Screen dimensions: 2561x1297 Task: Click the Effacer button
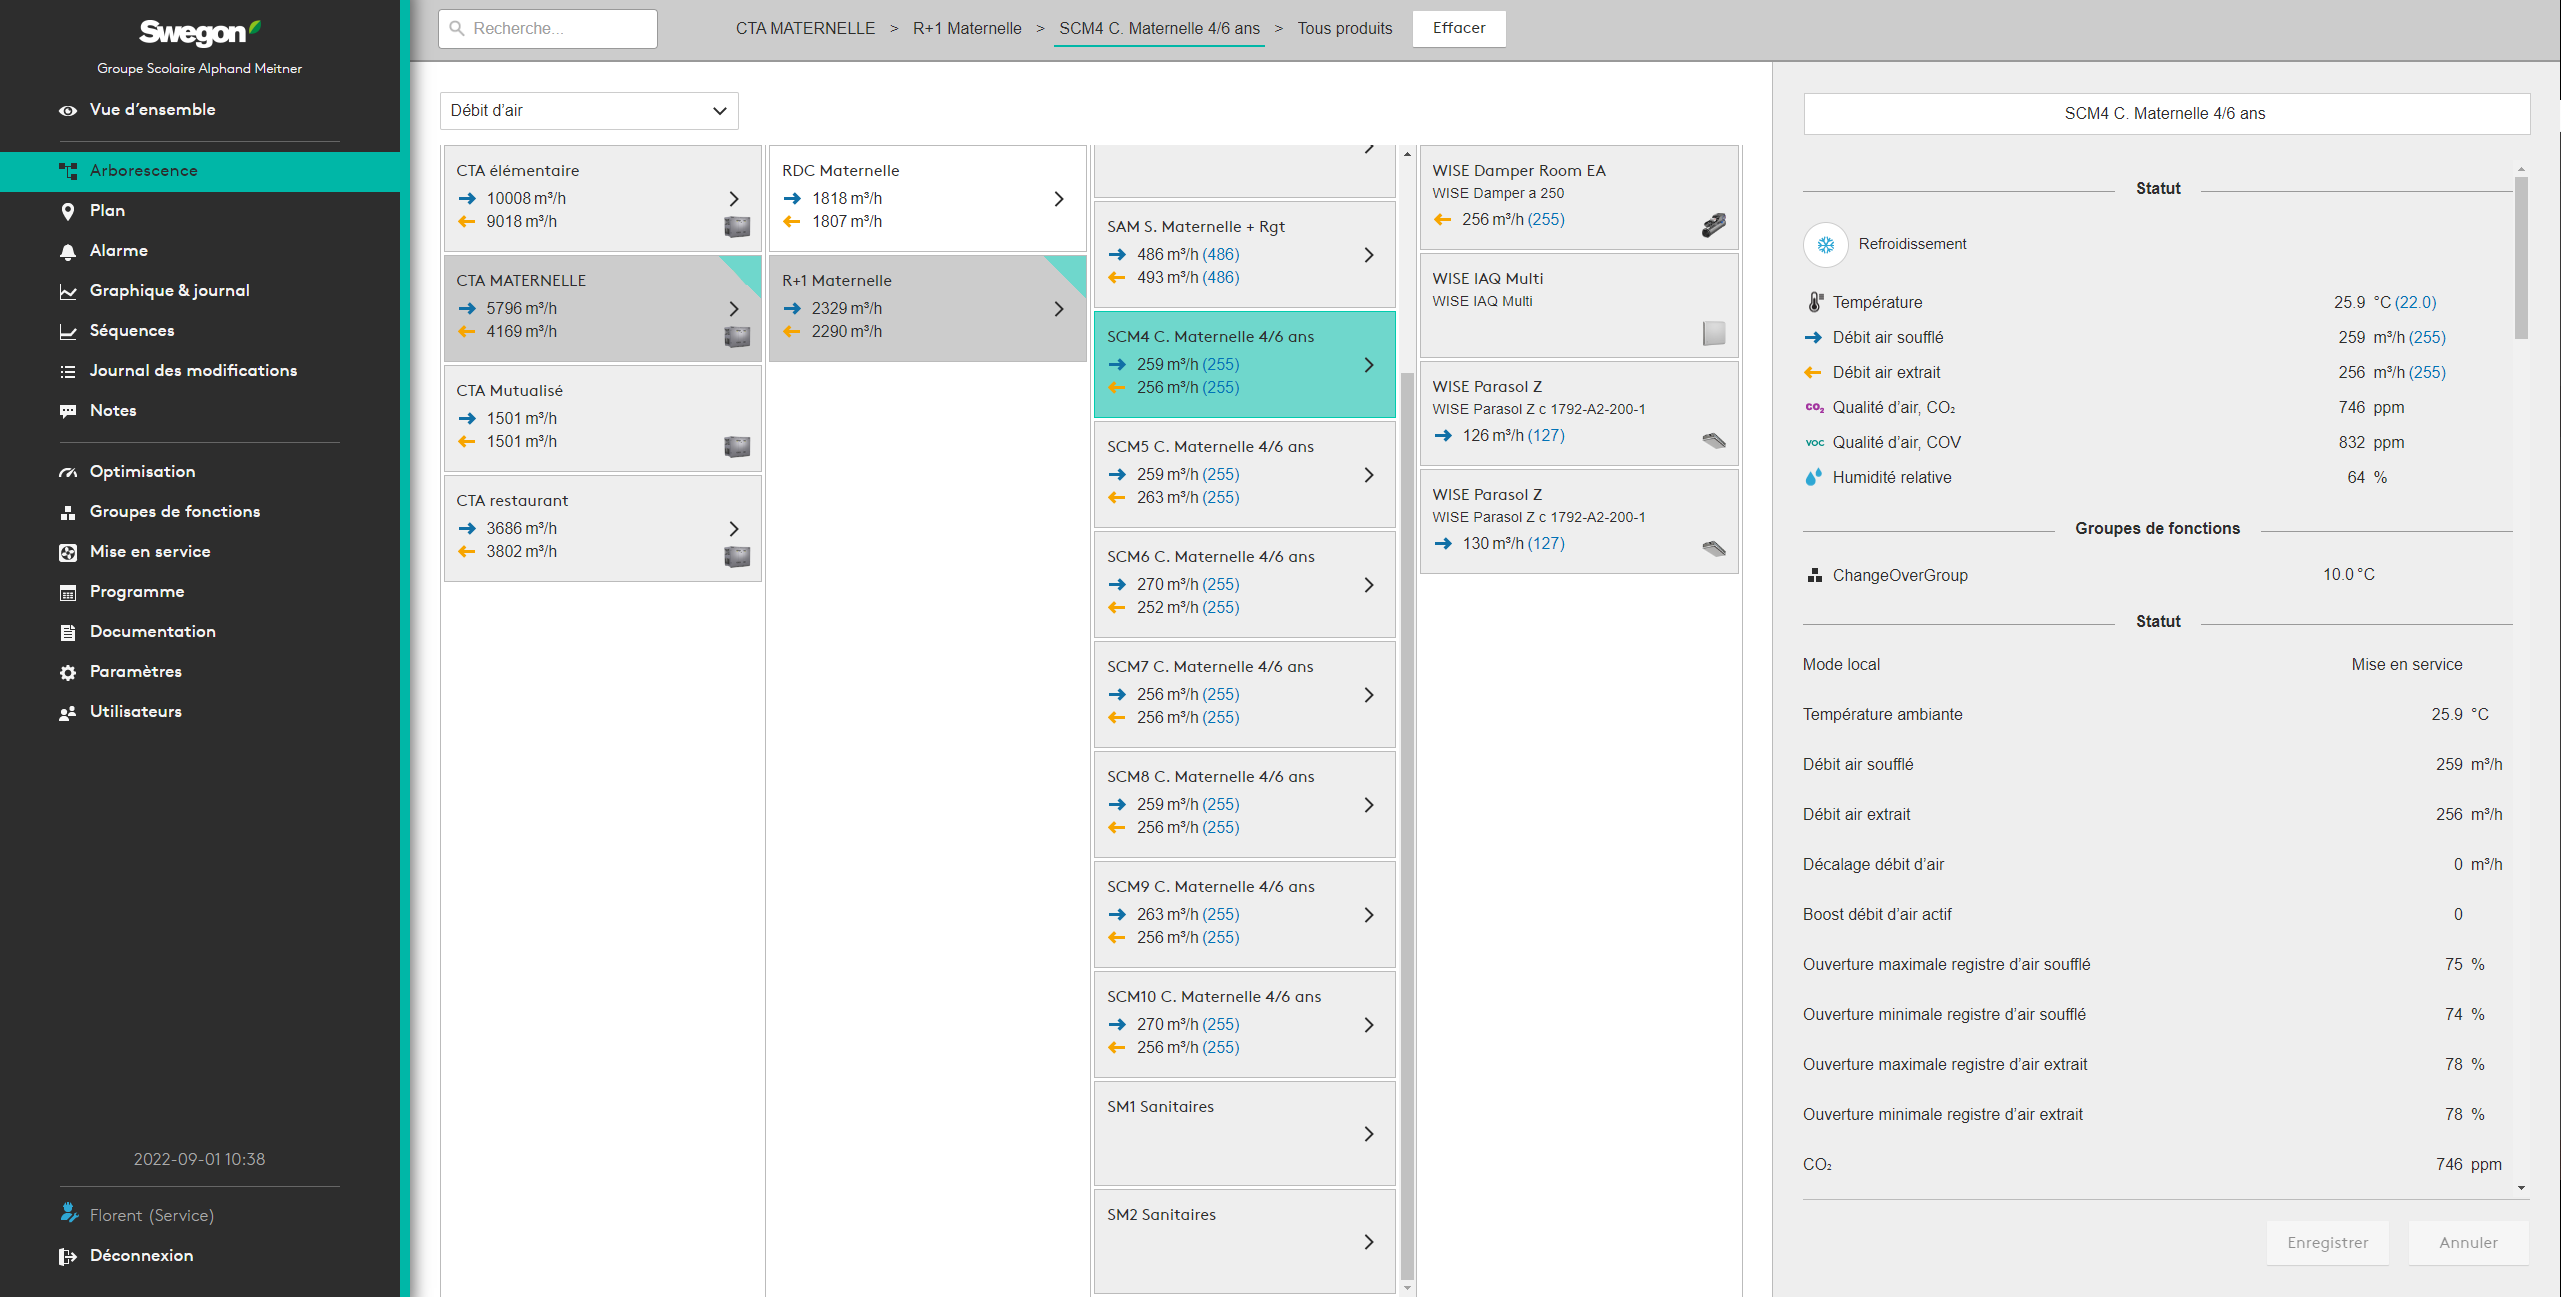[x=1458, y=28]
